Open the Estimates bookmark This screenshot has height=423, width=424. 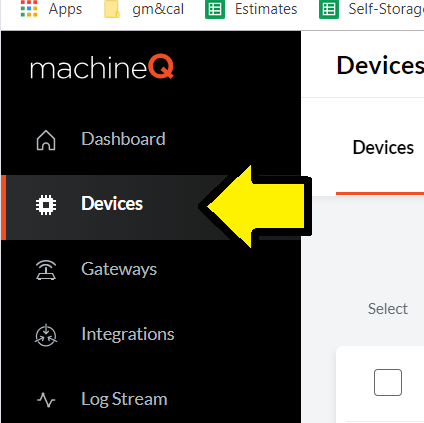(x=266, y=9)
